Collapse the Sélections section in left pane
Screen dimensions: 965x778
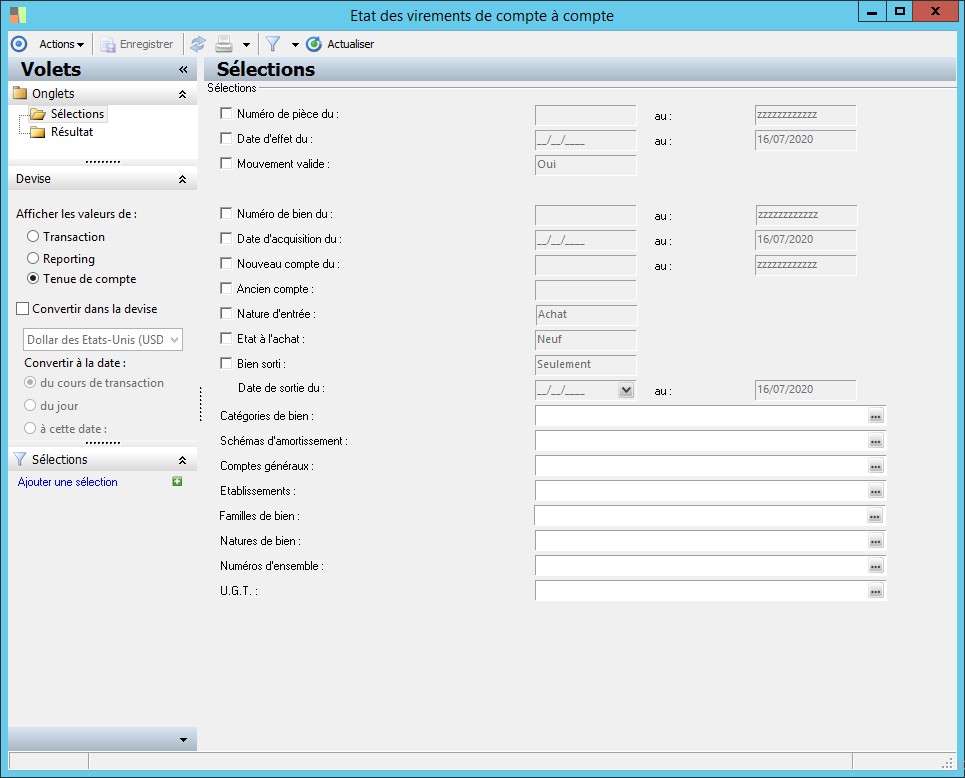pyautogui.click(x=182, y=460)
